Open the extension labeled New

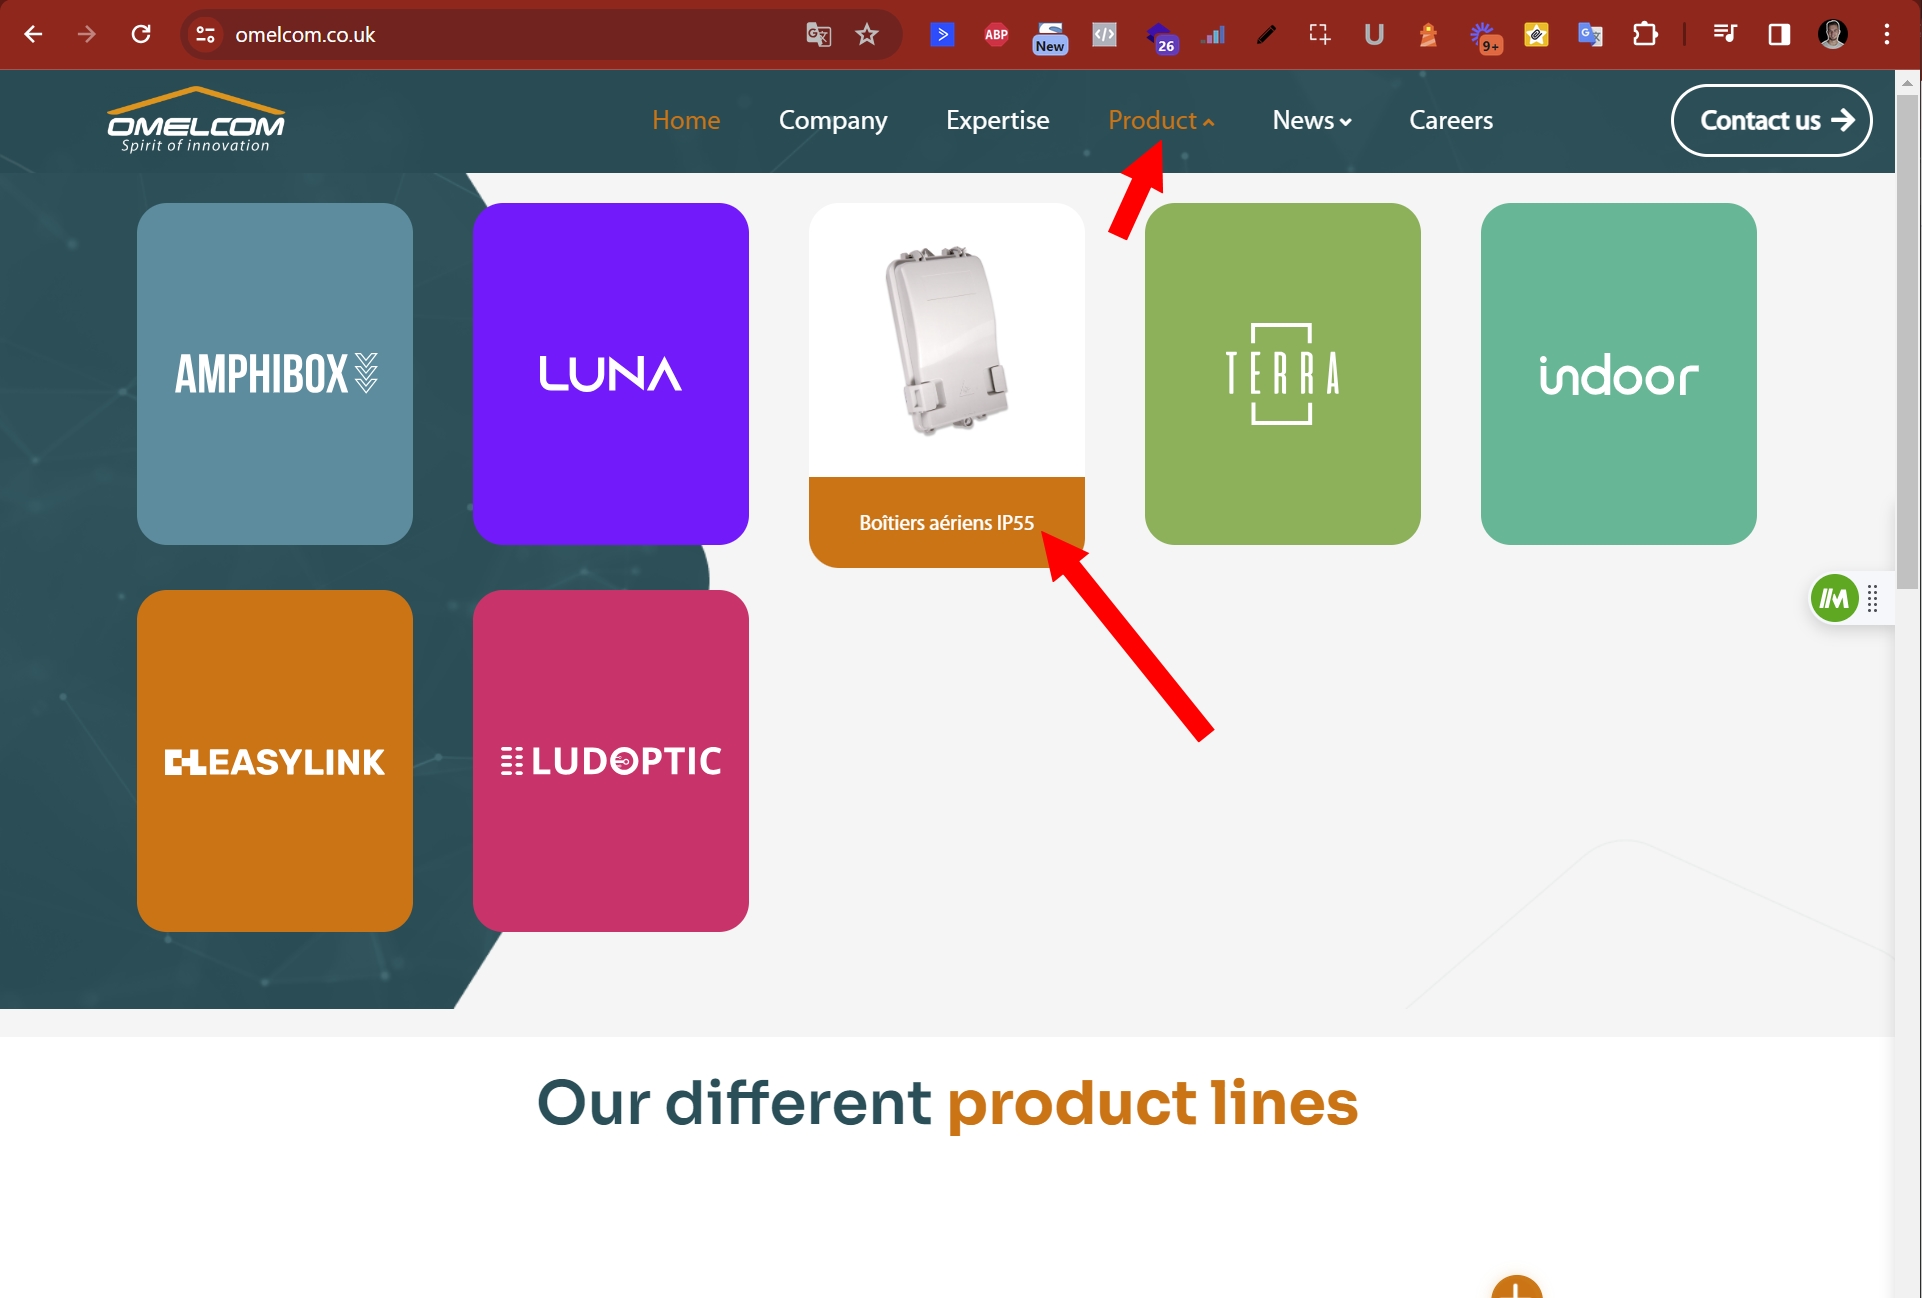click(1050, 37)
